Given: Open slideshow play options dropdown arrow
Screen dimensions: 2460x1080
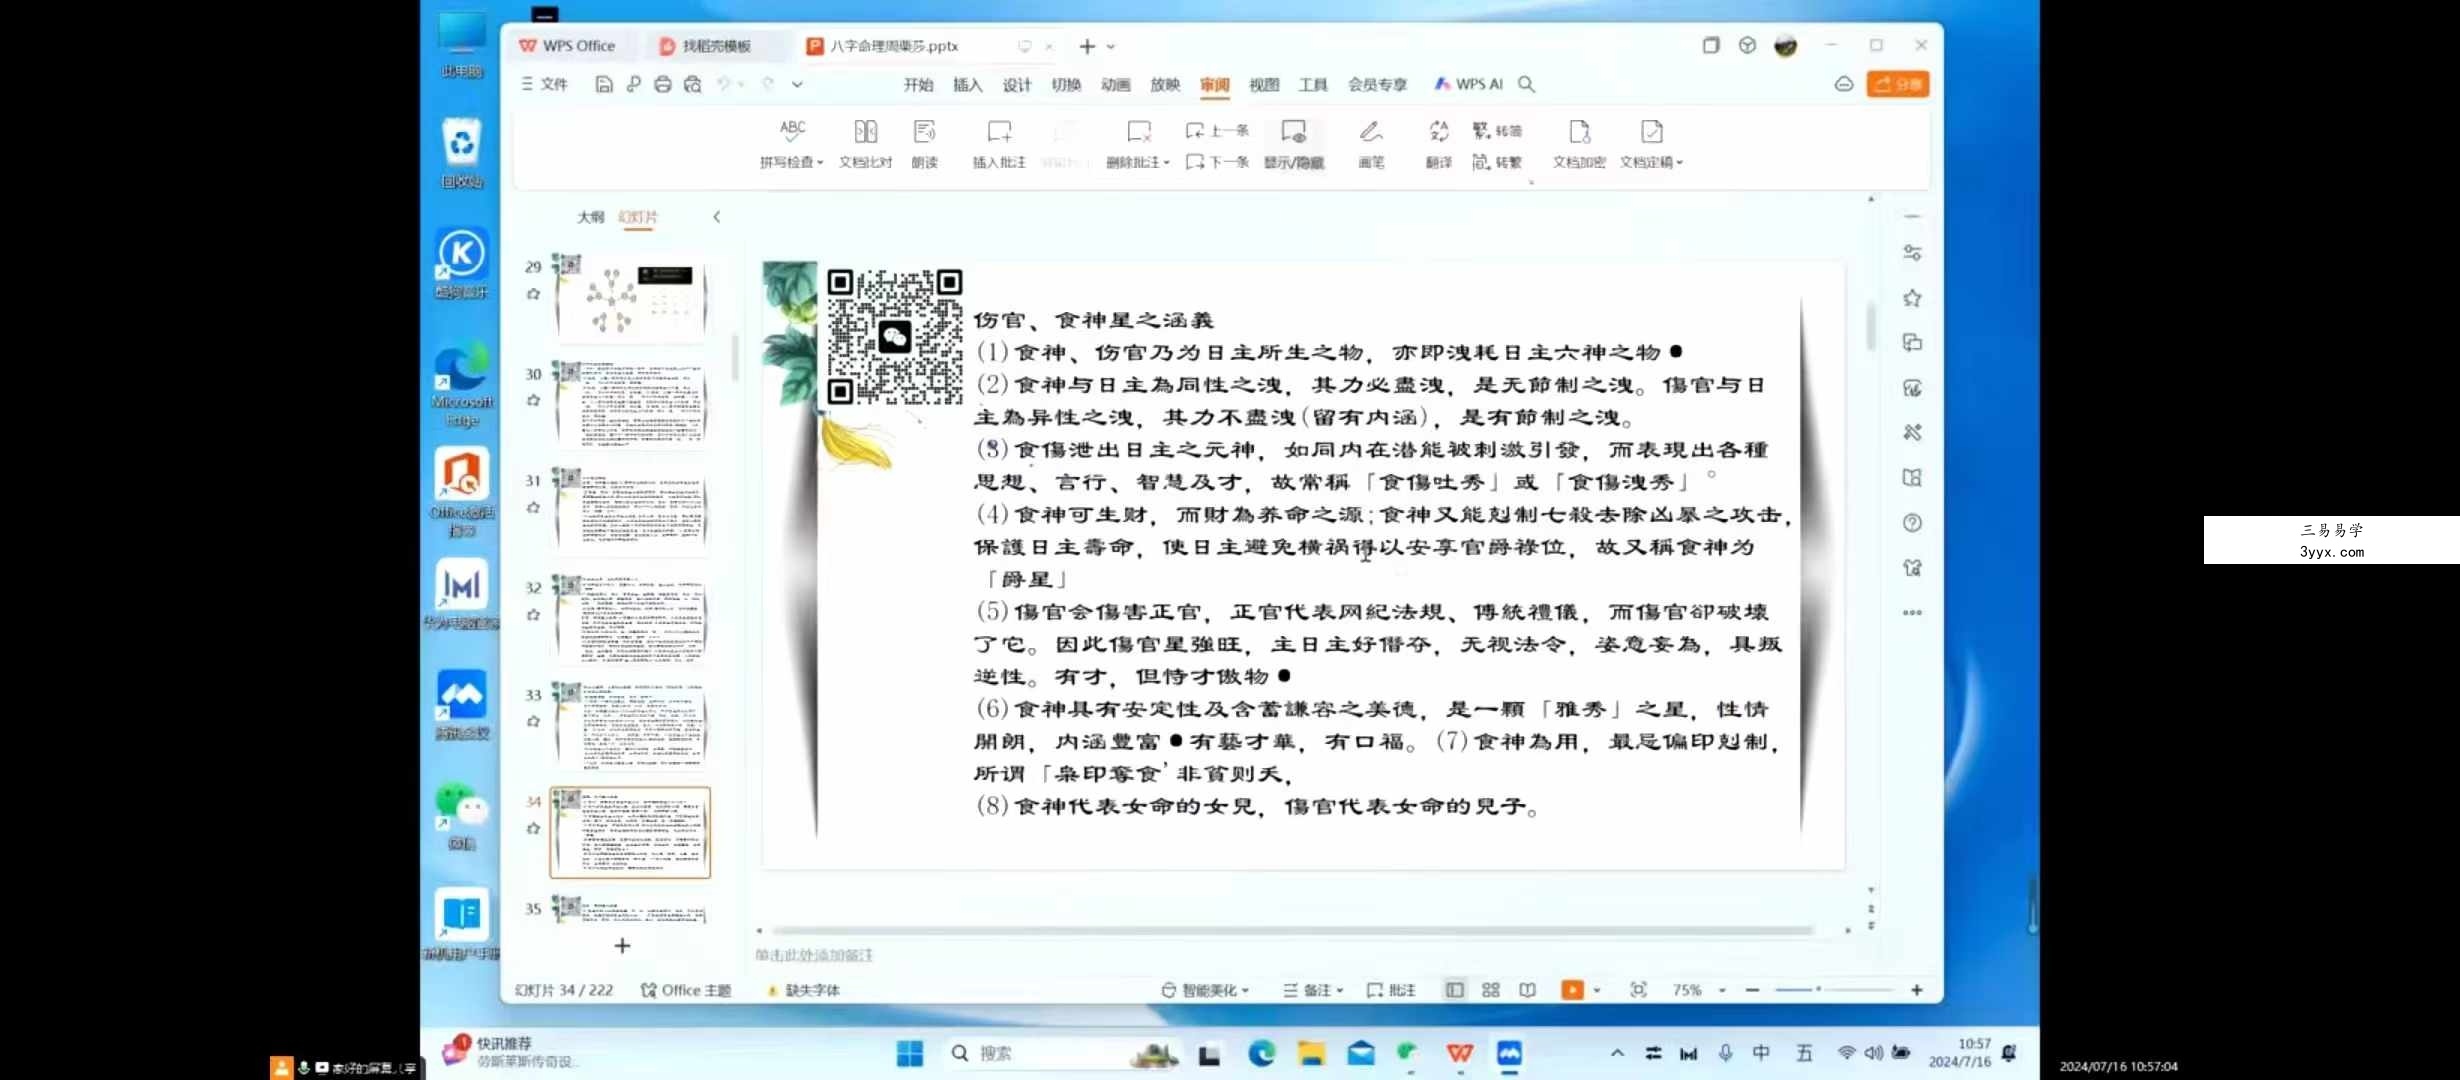Looking at the screenshot, I should [1597, 990].
